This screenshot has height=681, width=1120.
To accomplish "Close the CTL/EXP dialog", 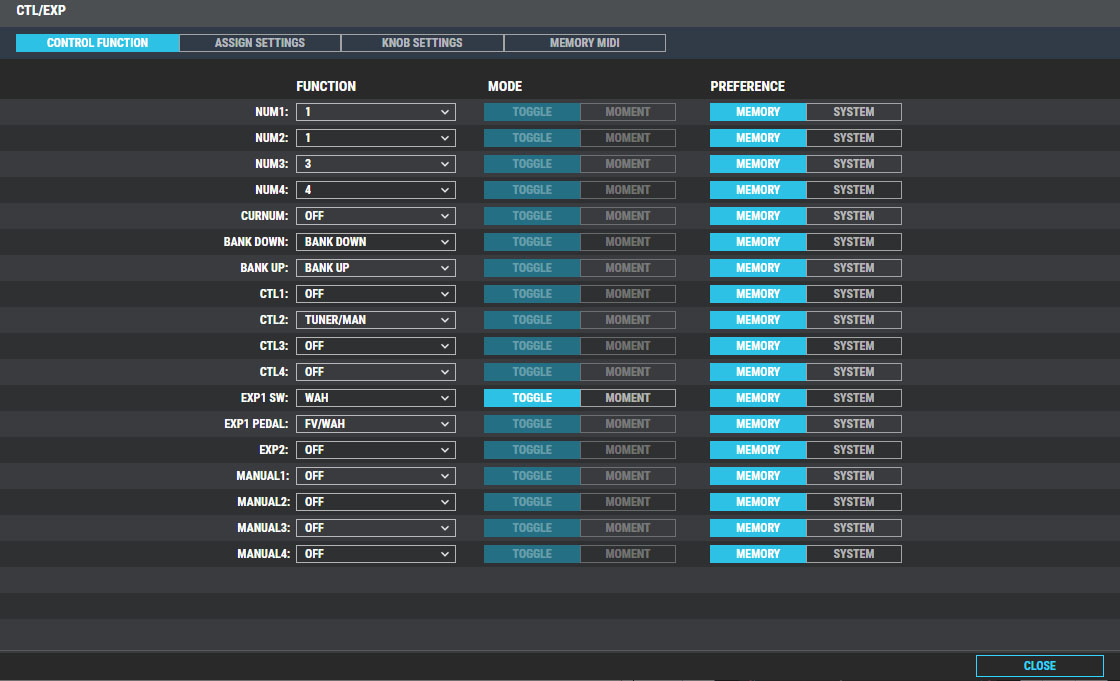I will pos(1039,666).
